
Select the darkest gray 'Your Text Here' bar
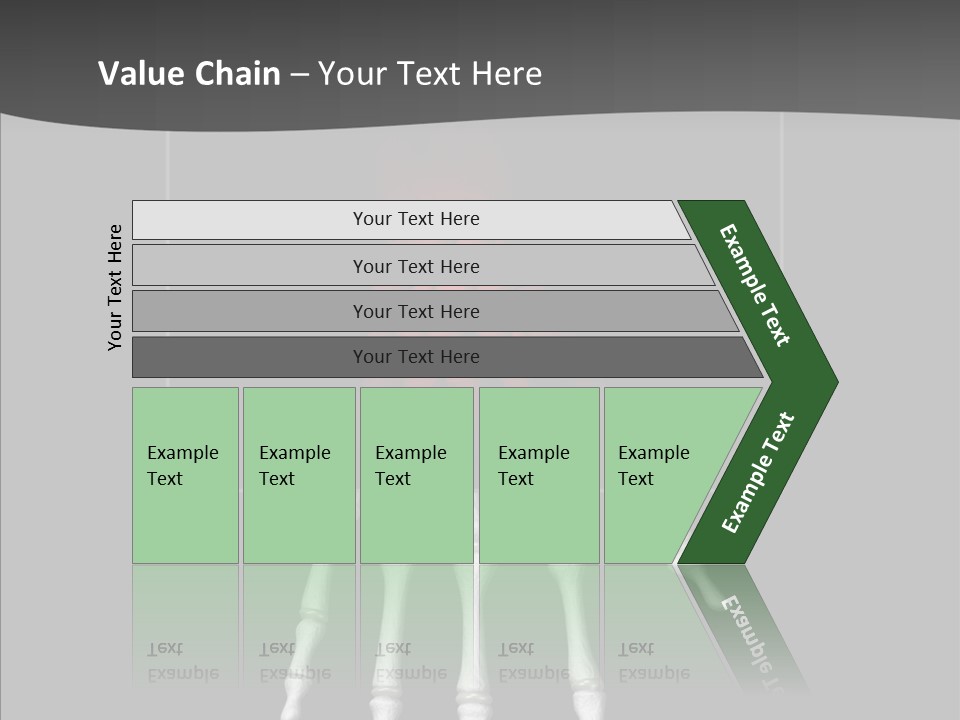coord(415,357)
